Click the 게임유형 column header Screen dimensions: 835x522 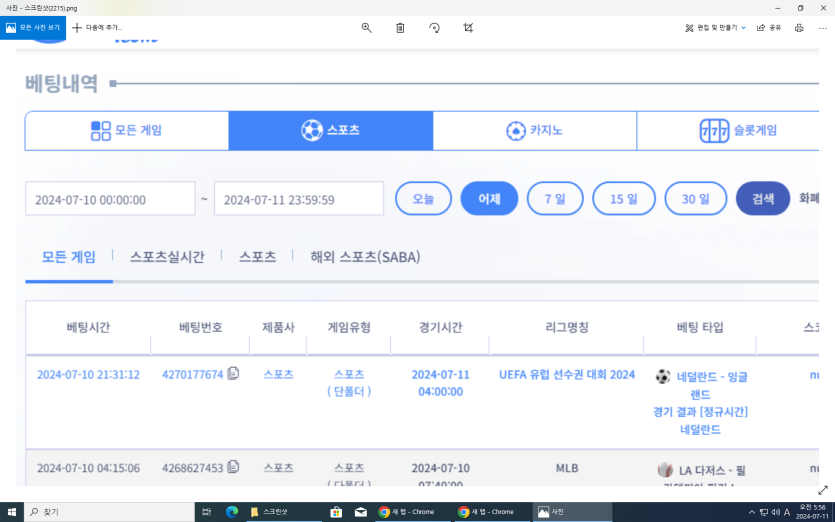[349, 327]
